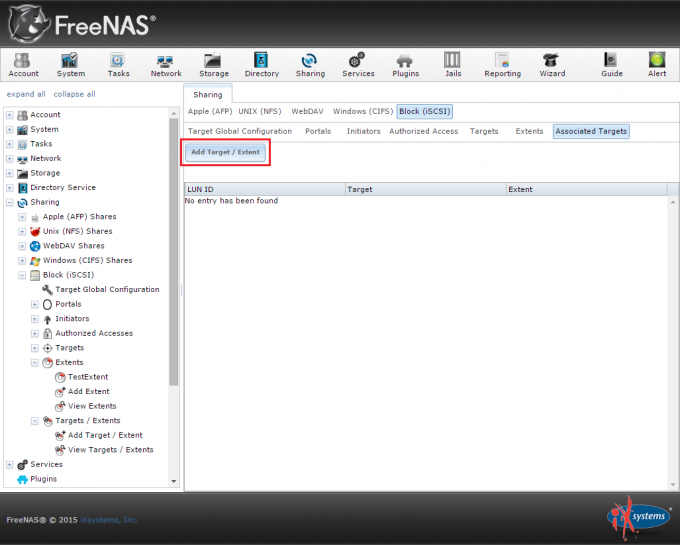
Task: Switch to the Apple (AFP) tab
Action: click(210, 111)
